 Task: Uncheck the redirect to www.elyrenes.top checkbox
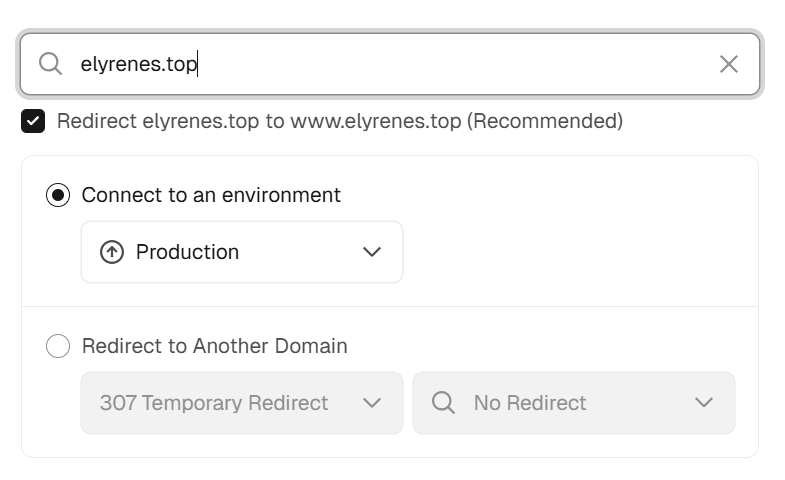click(x=33, y=121)
